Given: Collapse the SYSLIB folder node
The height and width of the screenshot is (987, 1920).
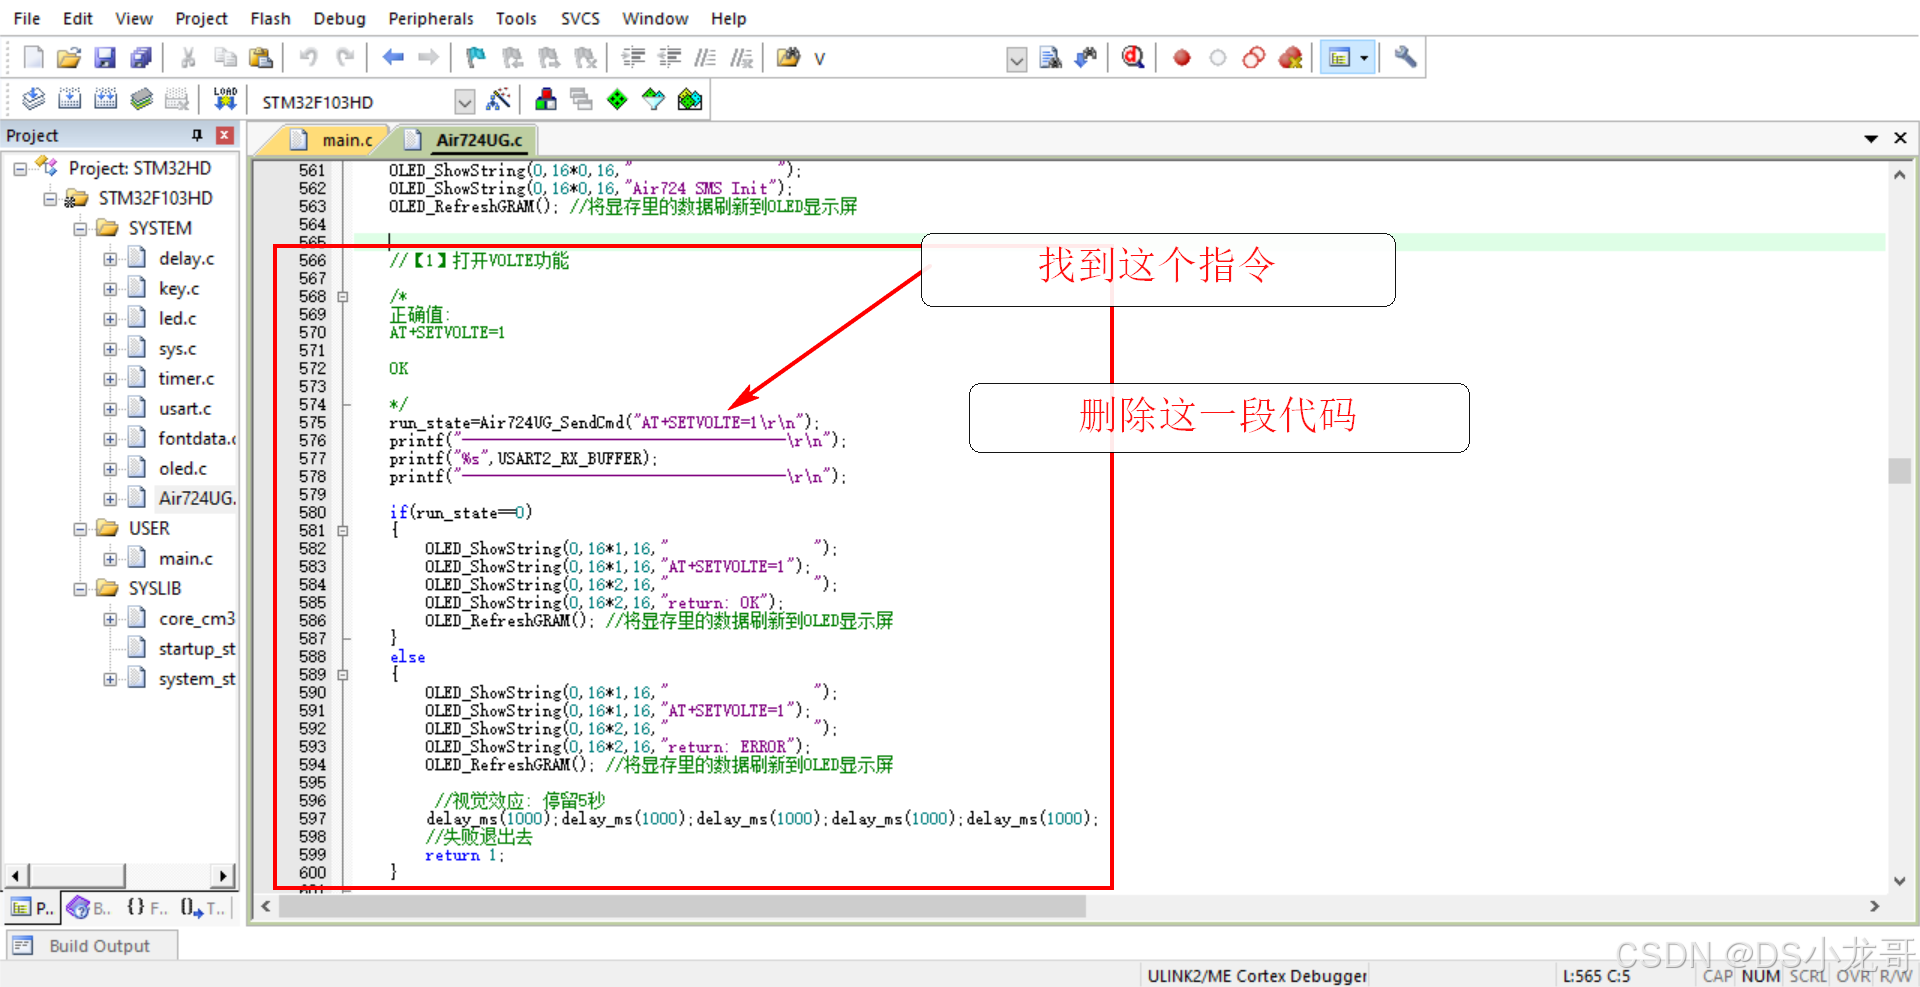Looking at the screenshot, I should pos(80,588).
